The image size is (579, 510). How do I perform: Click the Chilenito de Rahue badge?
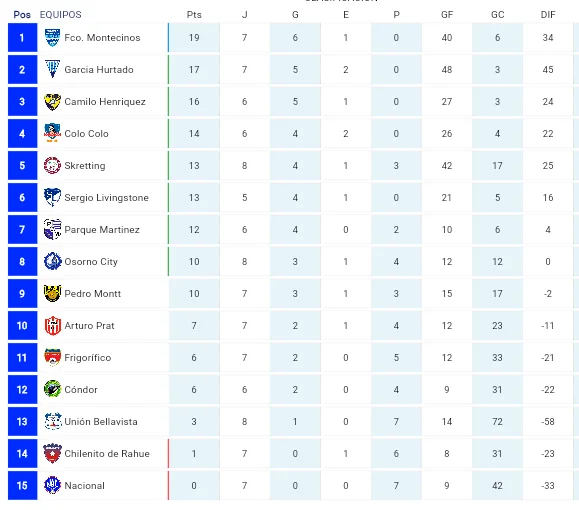52,453
